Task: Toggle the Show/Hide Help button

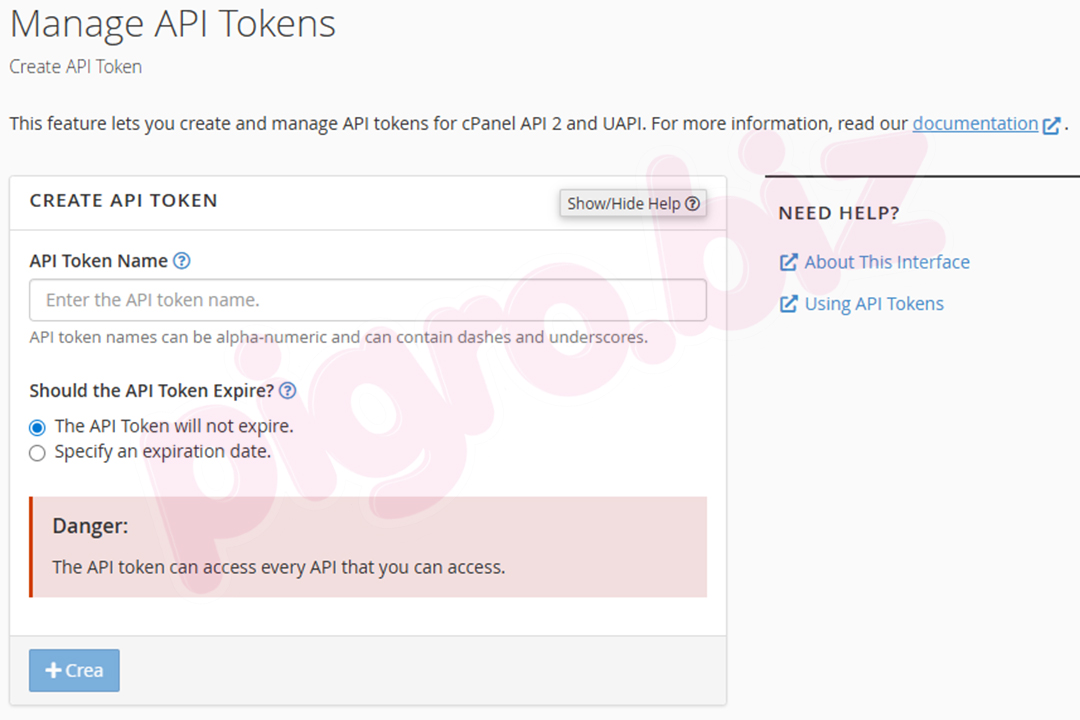Action: tap(632, 203)
